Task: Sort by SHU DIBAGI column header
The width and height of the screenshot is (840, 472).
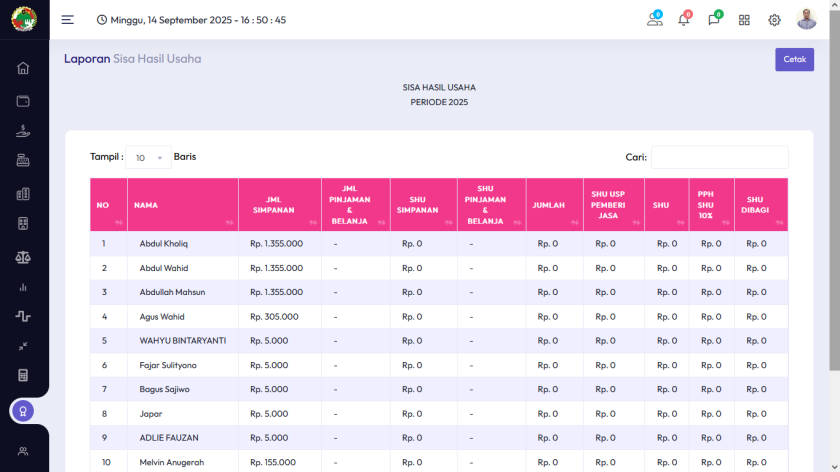Action: (760, 205)
